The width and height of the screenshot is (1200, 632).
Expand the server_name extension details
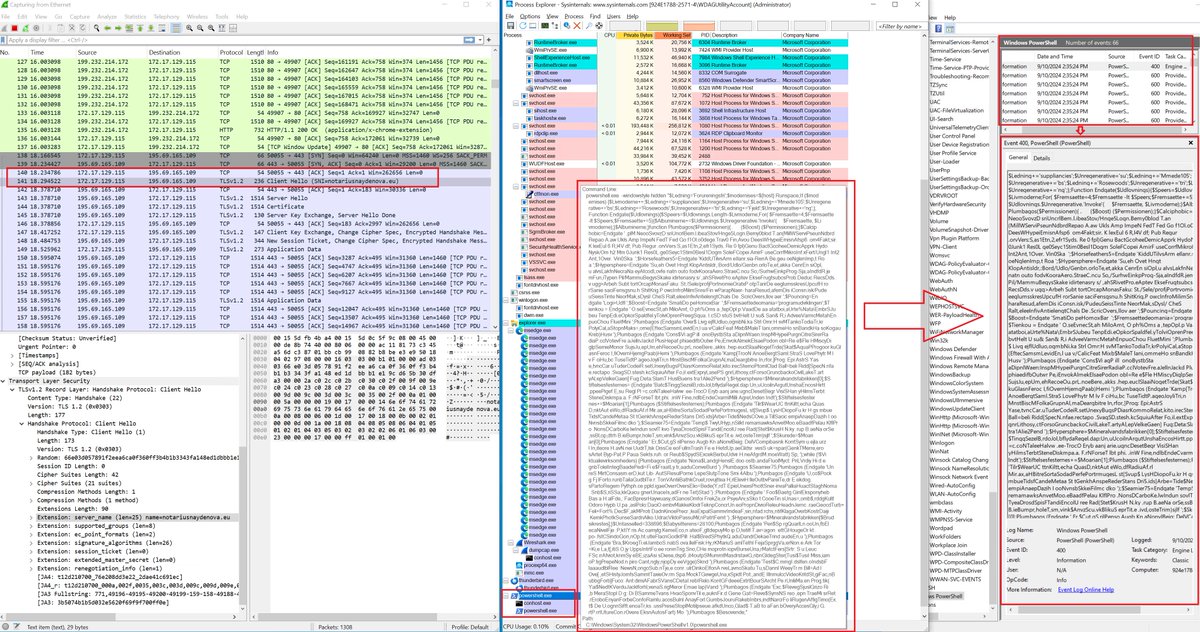click(29, 517)
